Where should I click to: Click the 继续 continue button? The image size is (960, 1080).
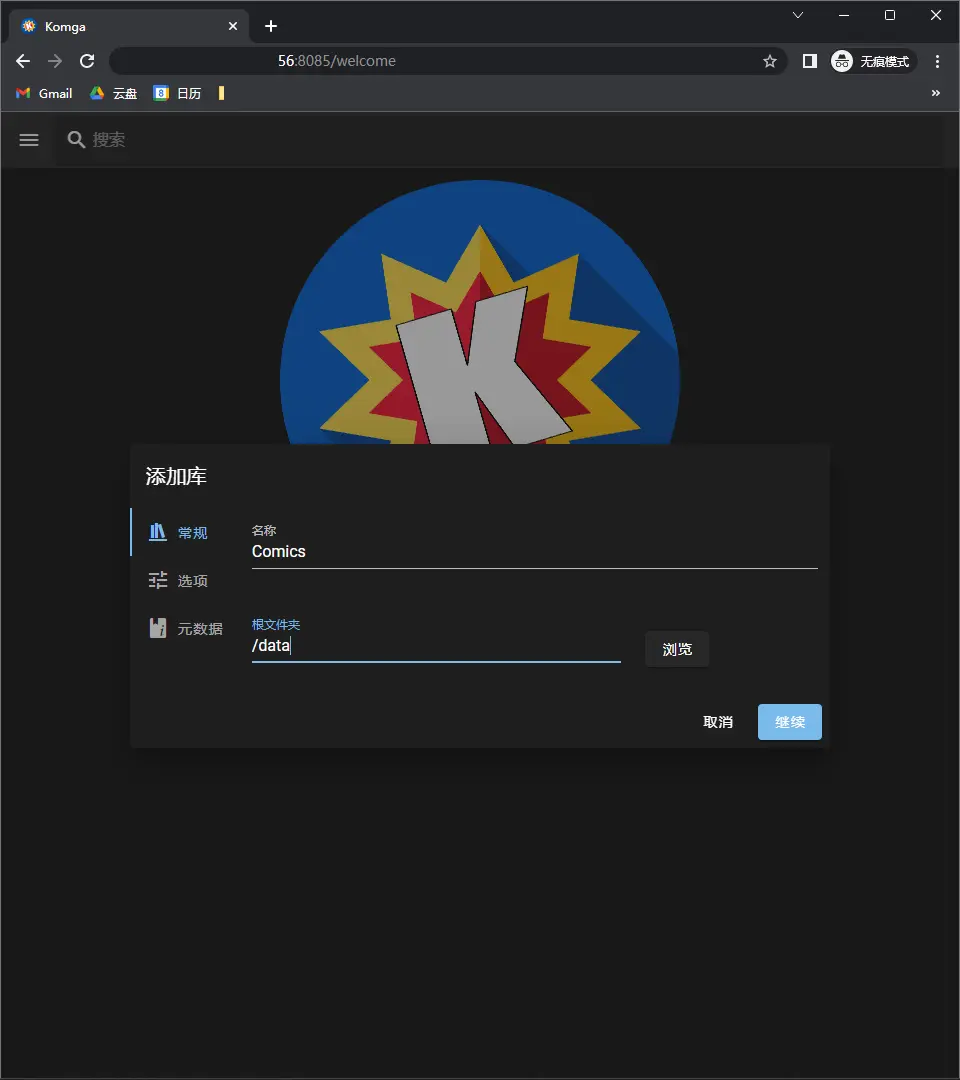pyautogui.click(x=790, y=722)
